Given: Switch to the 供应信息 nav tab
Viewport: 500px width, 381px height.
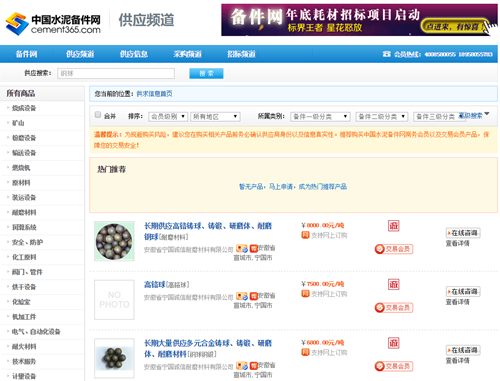Looking at the screenshot, I should click(134, 54).
